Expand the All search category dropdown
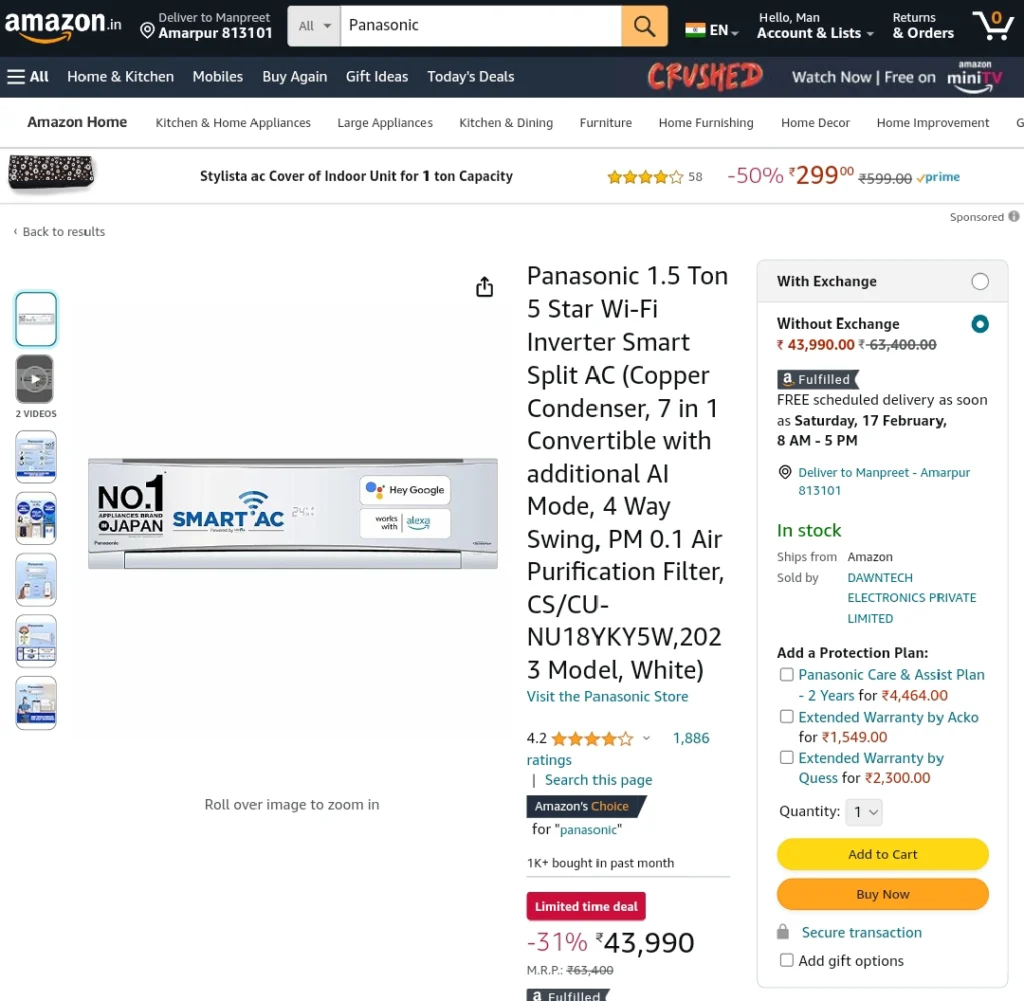 click(314, 26)
